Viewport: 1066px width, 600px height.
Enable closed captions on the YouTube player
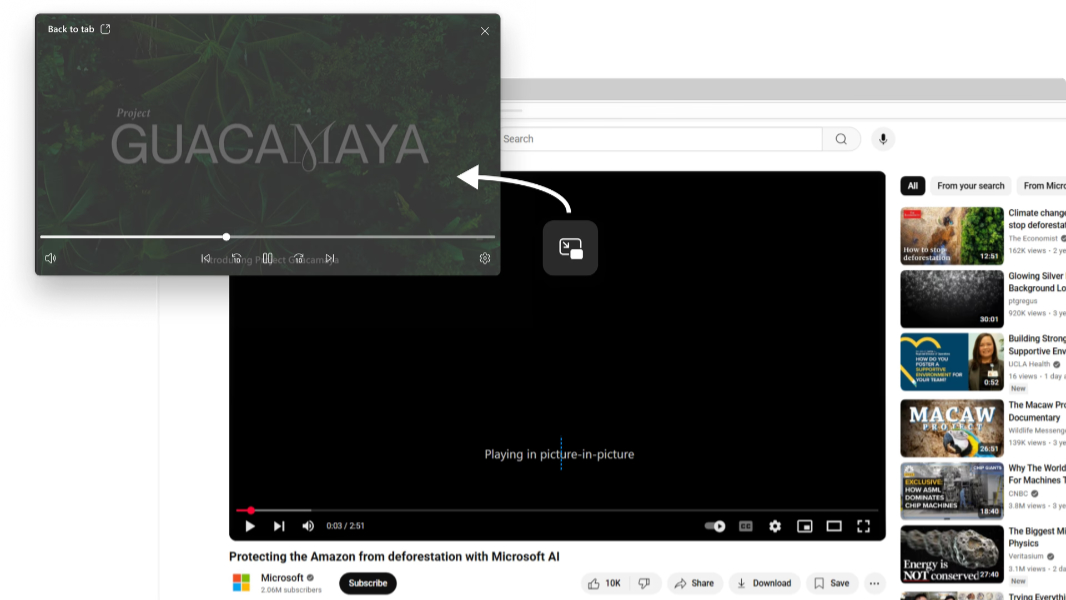(745, 526)
